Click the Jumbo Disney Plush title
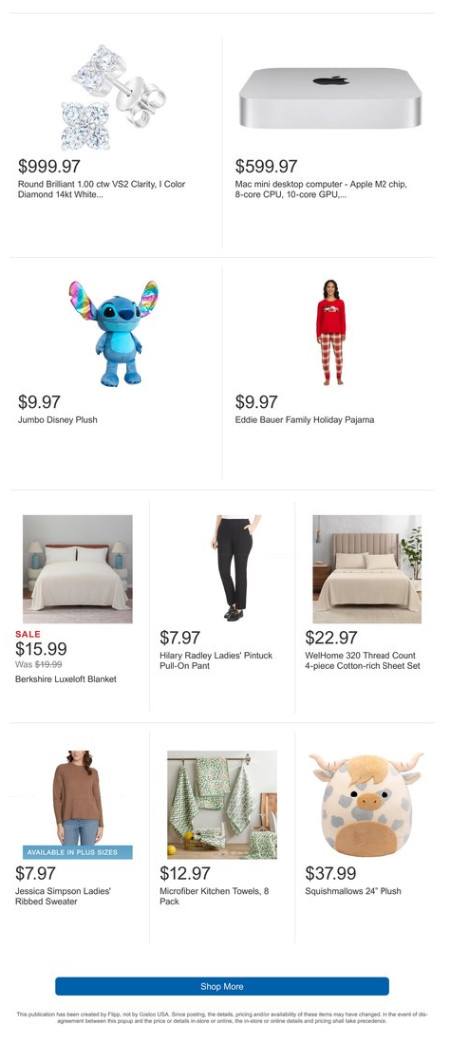This screenshot has height=1039, width=456. click(58, 419)
